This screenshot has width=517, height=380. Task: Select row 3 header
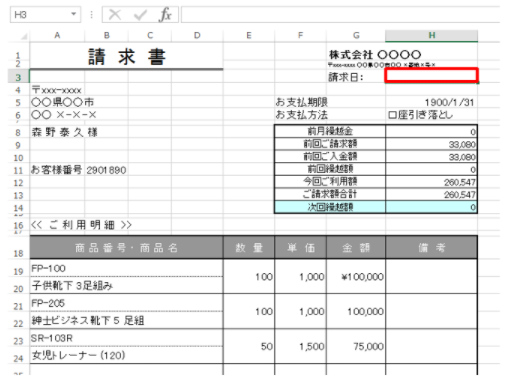point(18,77)
